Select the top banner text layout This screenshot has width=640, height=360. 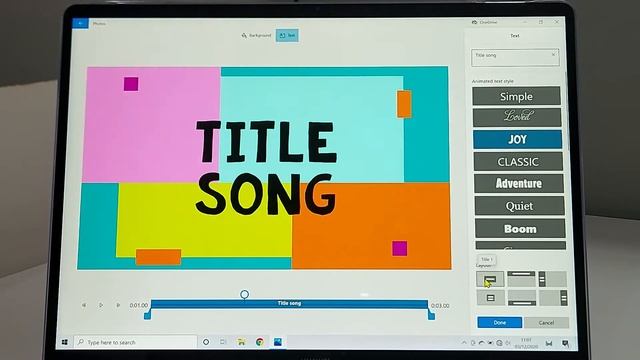[521, 279]
